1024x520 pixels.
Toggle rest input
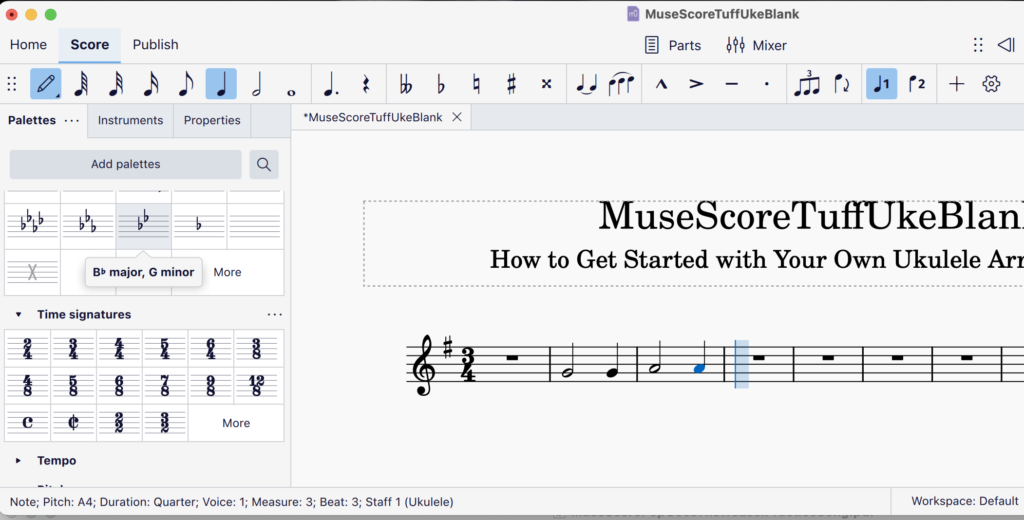(x=366, y=84)
